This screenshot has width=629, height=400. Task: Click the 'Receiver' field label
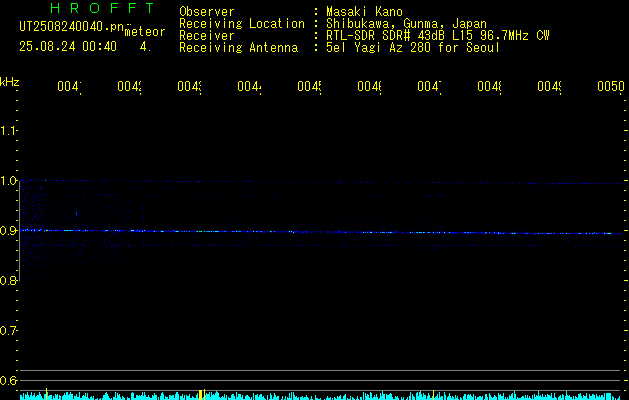[x=207, y=36]
